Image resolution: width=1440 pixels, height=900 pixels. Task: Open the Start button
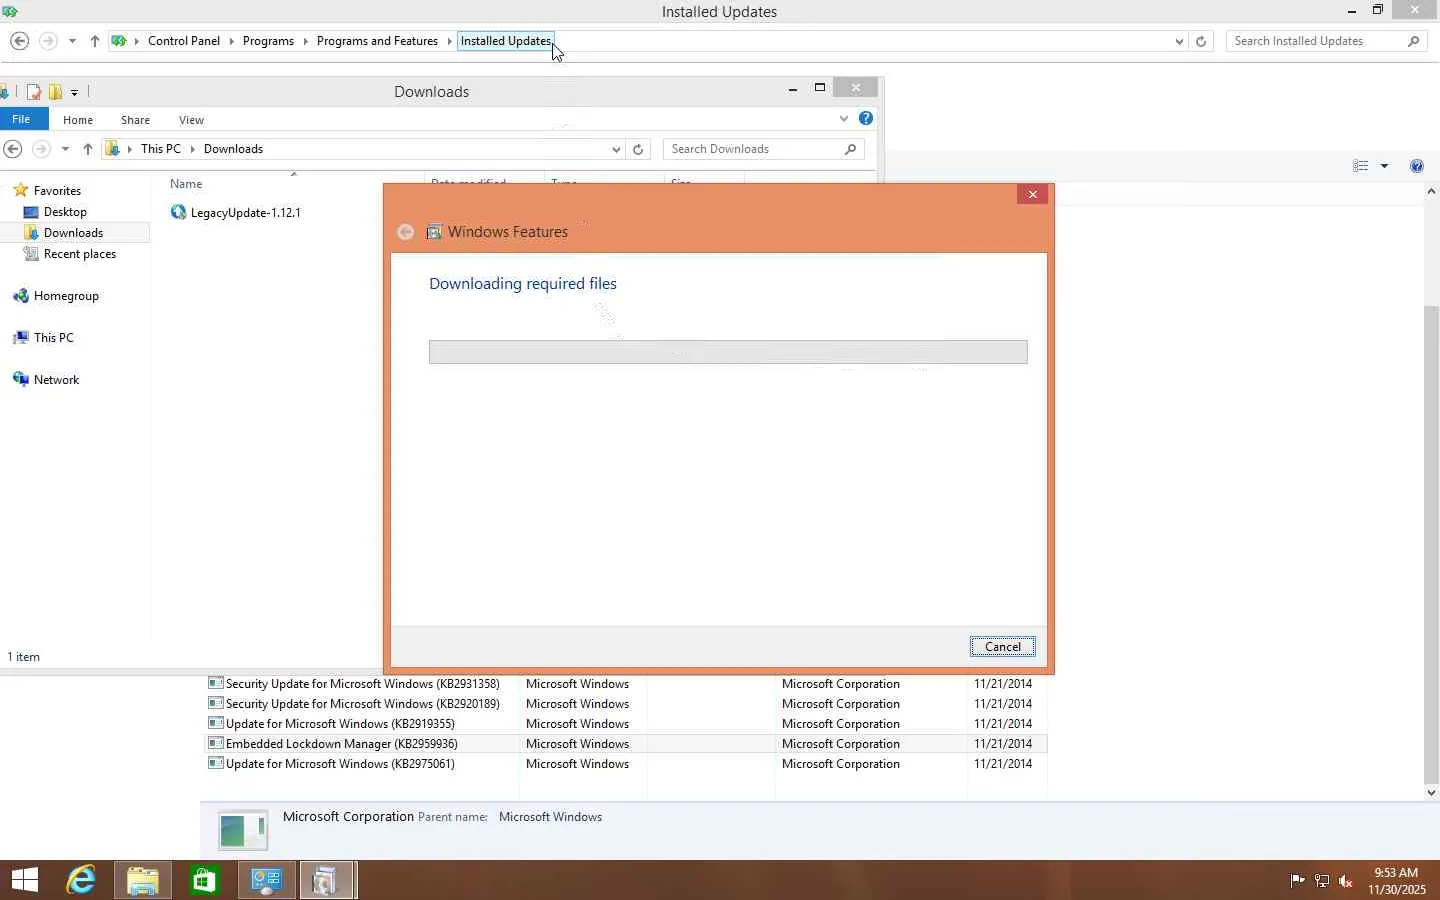(24, 881)
